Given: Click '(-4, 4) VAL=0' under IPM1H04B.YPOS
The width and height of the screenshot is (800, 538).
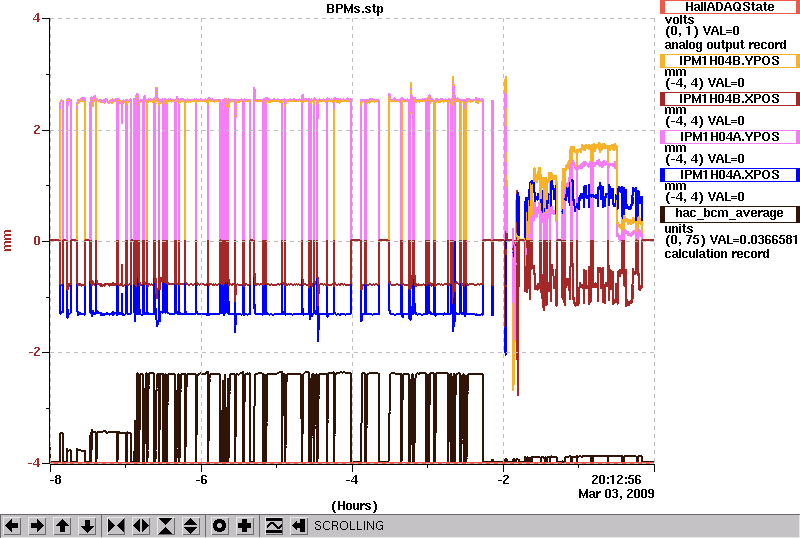Looking at the screenshot, I should (x=705, y=83).
